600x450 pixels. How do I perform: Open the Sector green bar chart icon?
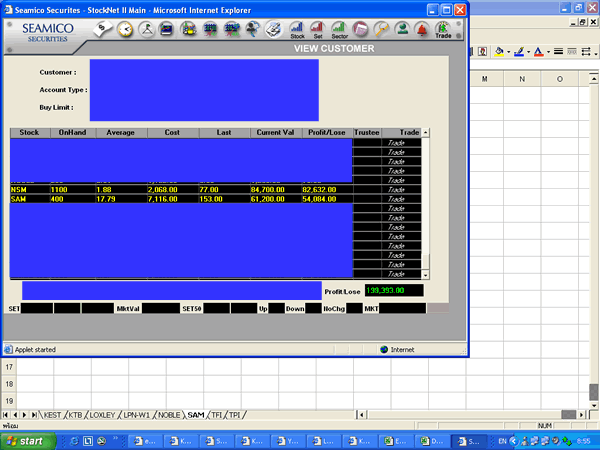point(339,30)
